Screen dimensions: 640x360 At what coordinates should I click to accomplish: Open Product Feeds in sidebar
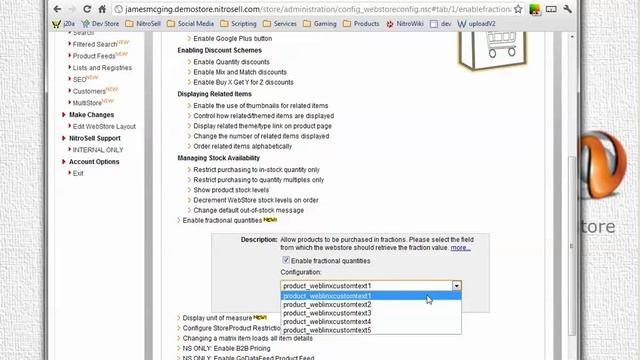pyautogui.click(x=94, y=56)
